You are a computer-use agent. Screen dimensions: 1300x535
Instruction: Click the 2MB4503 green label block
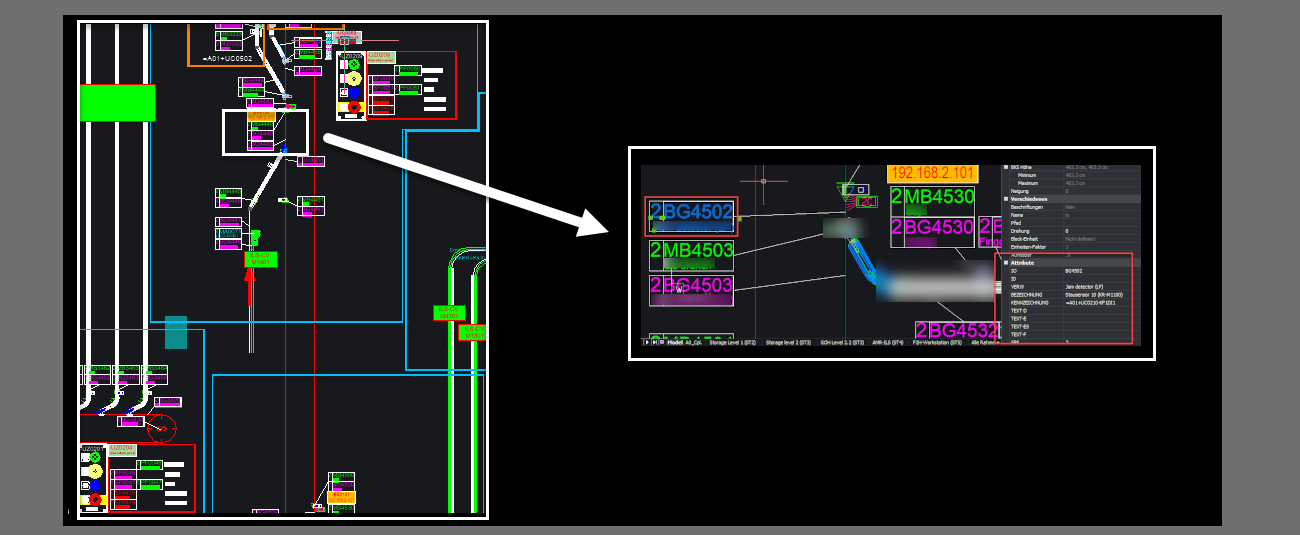click(x=692, y=250)
